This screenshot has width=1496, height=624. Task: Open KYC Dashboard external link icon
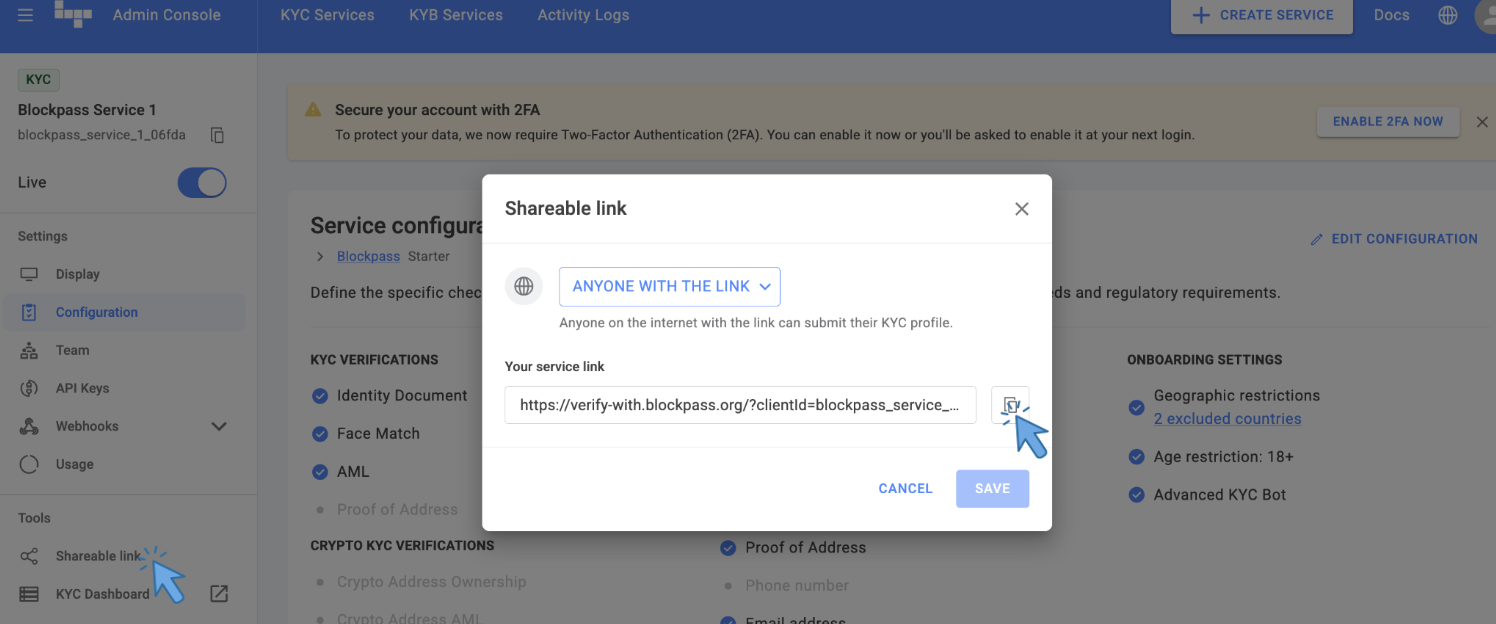coord(219,594)
